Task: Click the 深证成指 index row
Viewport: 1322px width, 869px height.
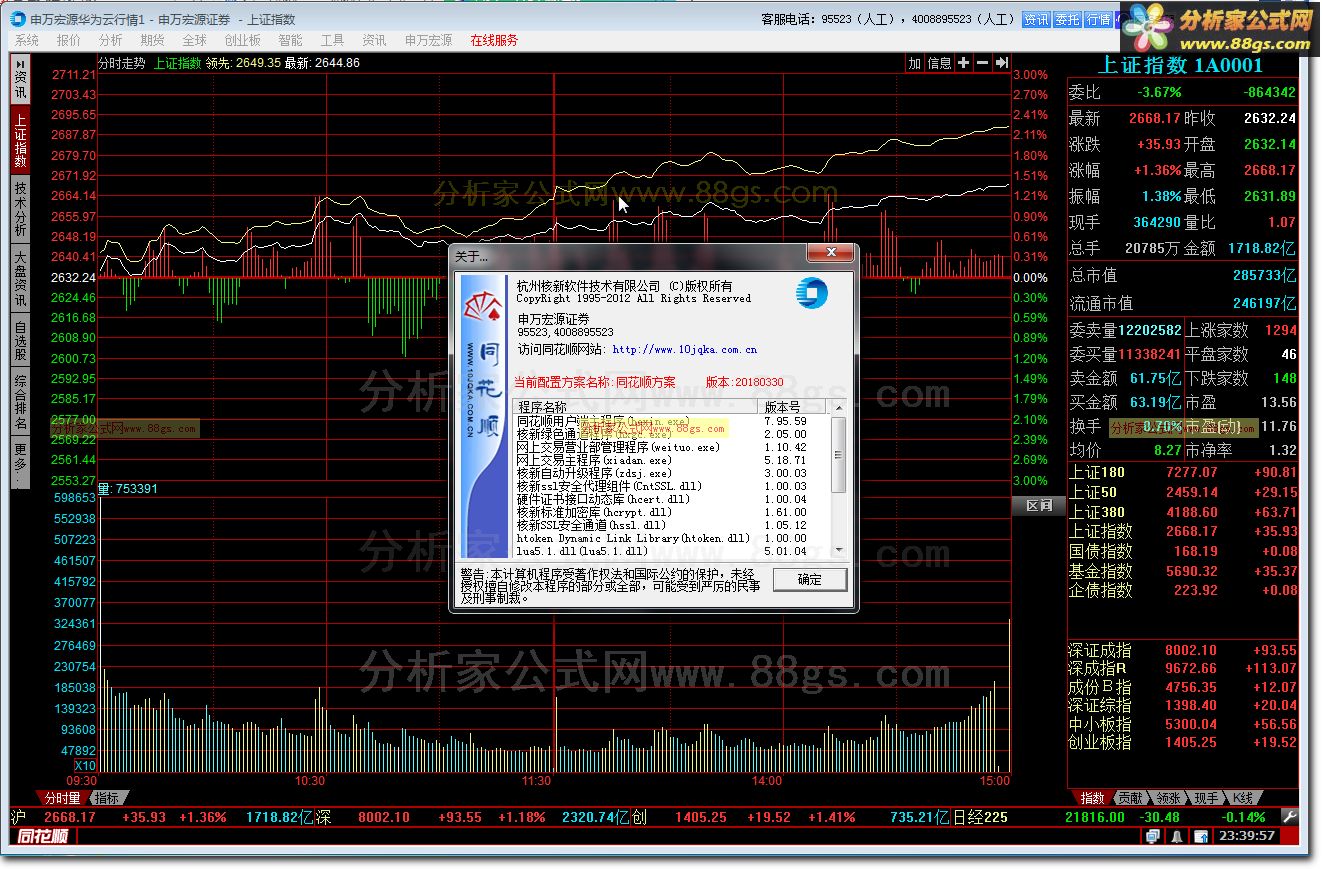Action: (x=1183, y=650)
